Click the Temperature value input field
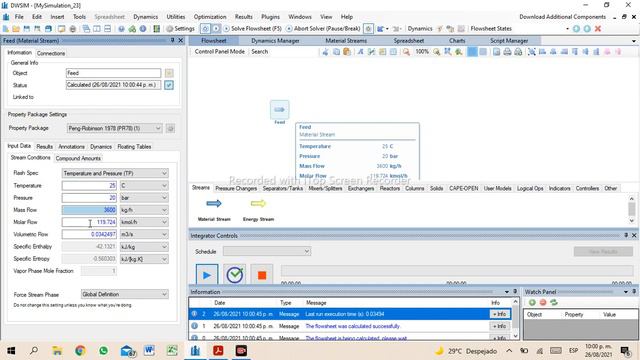The height and width of the screenshot is (360, 640). [89, 185]
